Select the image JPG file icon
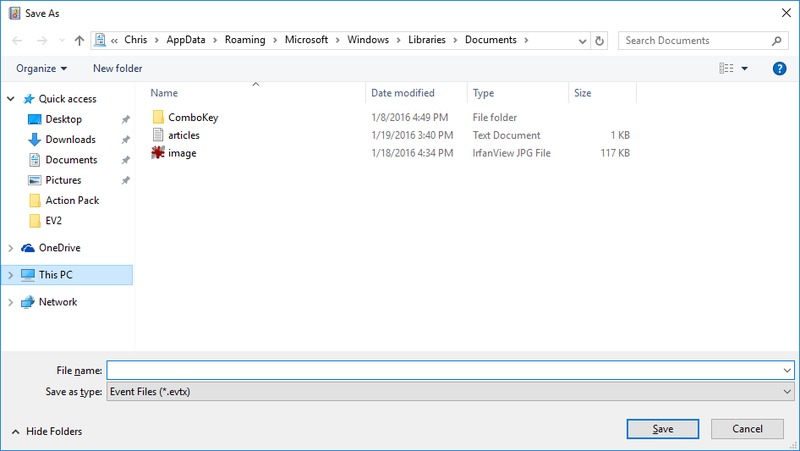800x451 pixels. pos(157,153)
